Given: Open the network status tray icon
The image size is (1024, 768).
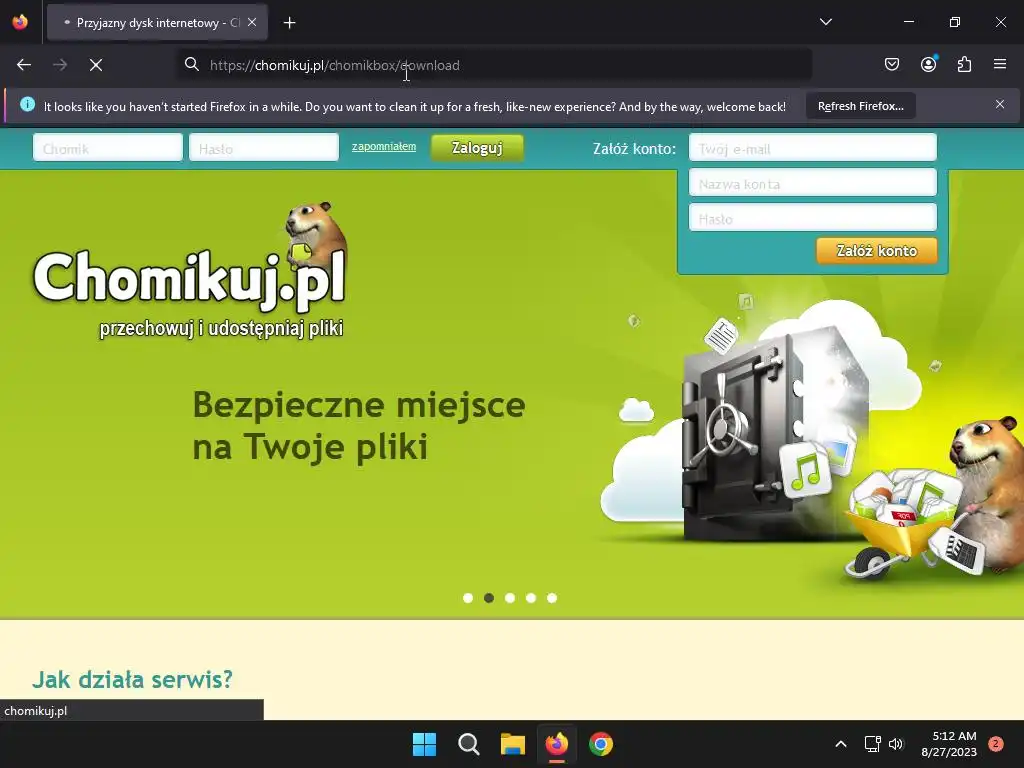Looking at the screenshot, I should pos(872,744).
